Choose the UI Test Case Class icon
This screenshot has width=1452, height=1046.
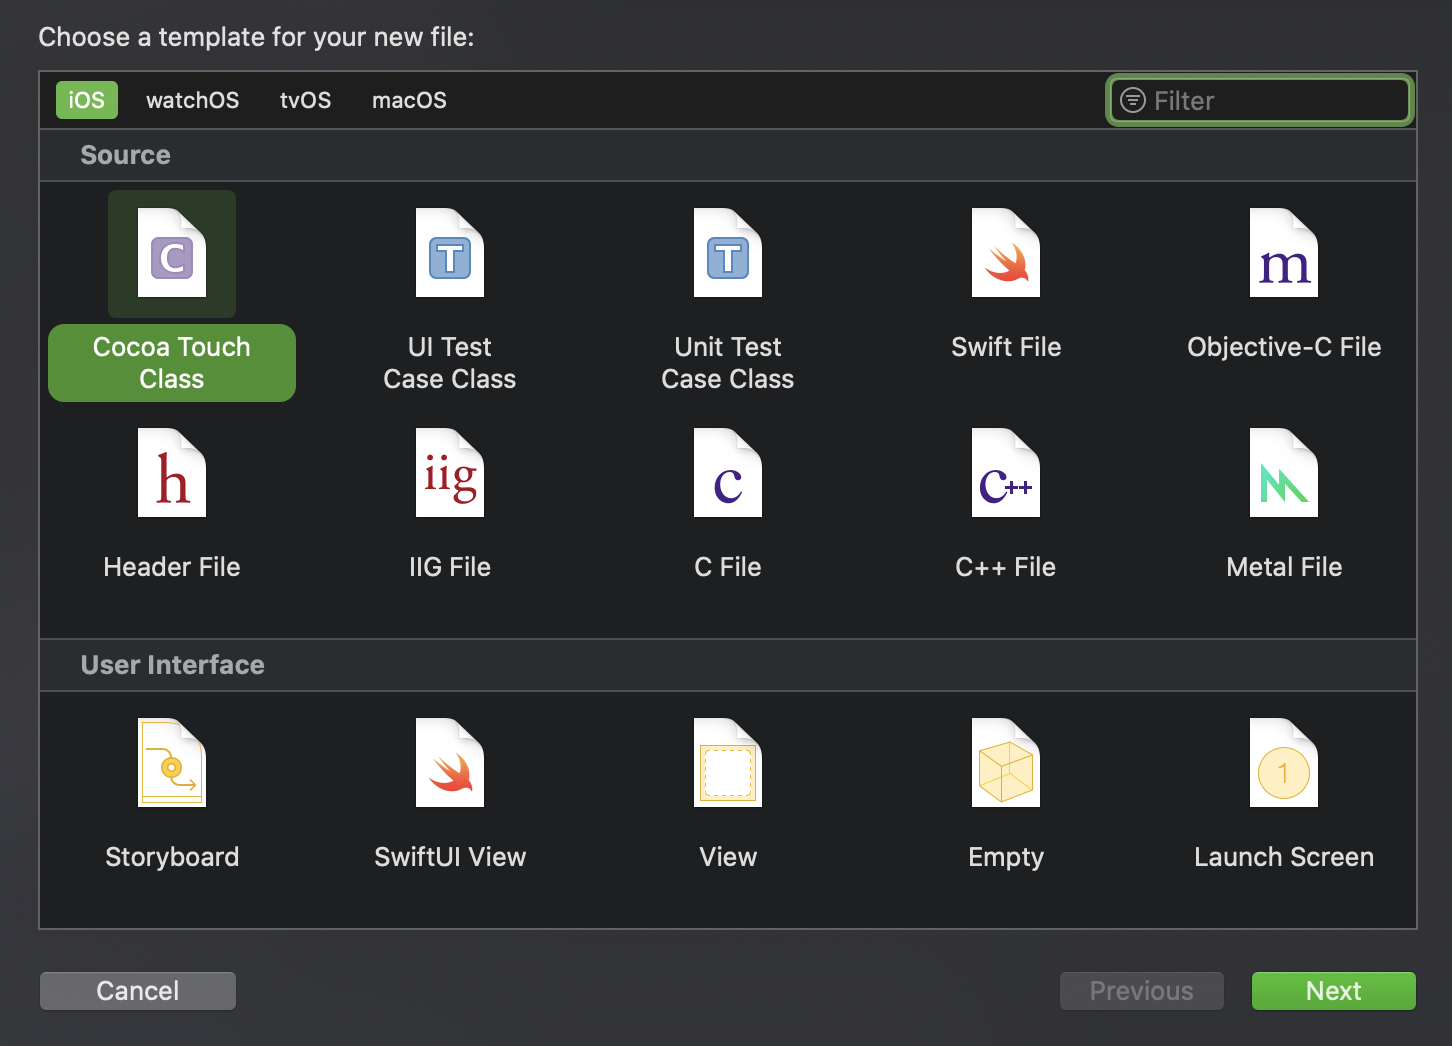click(x=450, y=253)
